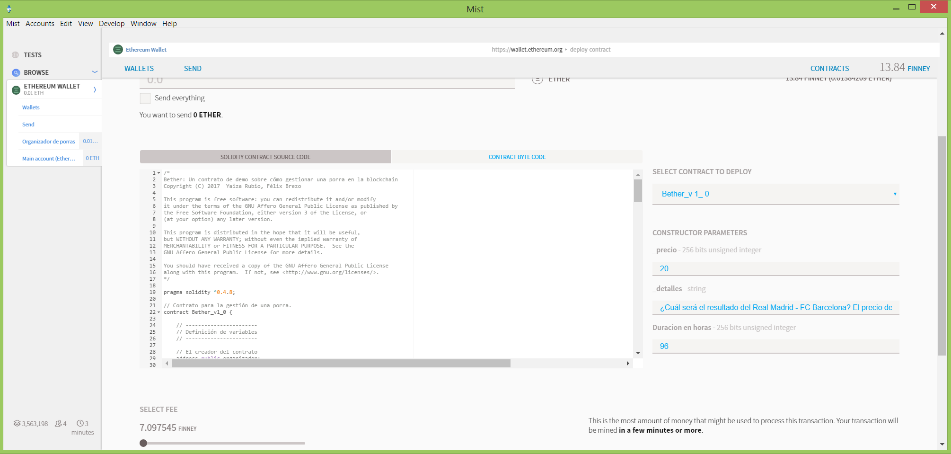The image size is (951, 454).
Task: Click the fee slider handle
Action: pos(143,443)
